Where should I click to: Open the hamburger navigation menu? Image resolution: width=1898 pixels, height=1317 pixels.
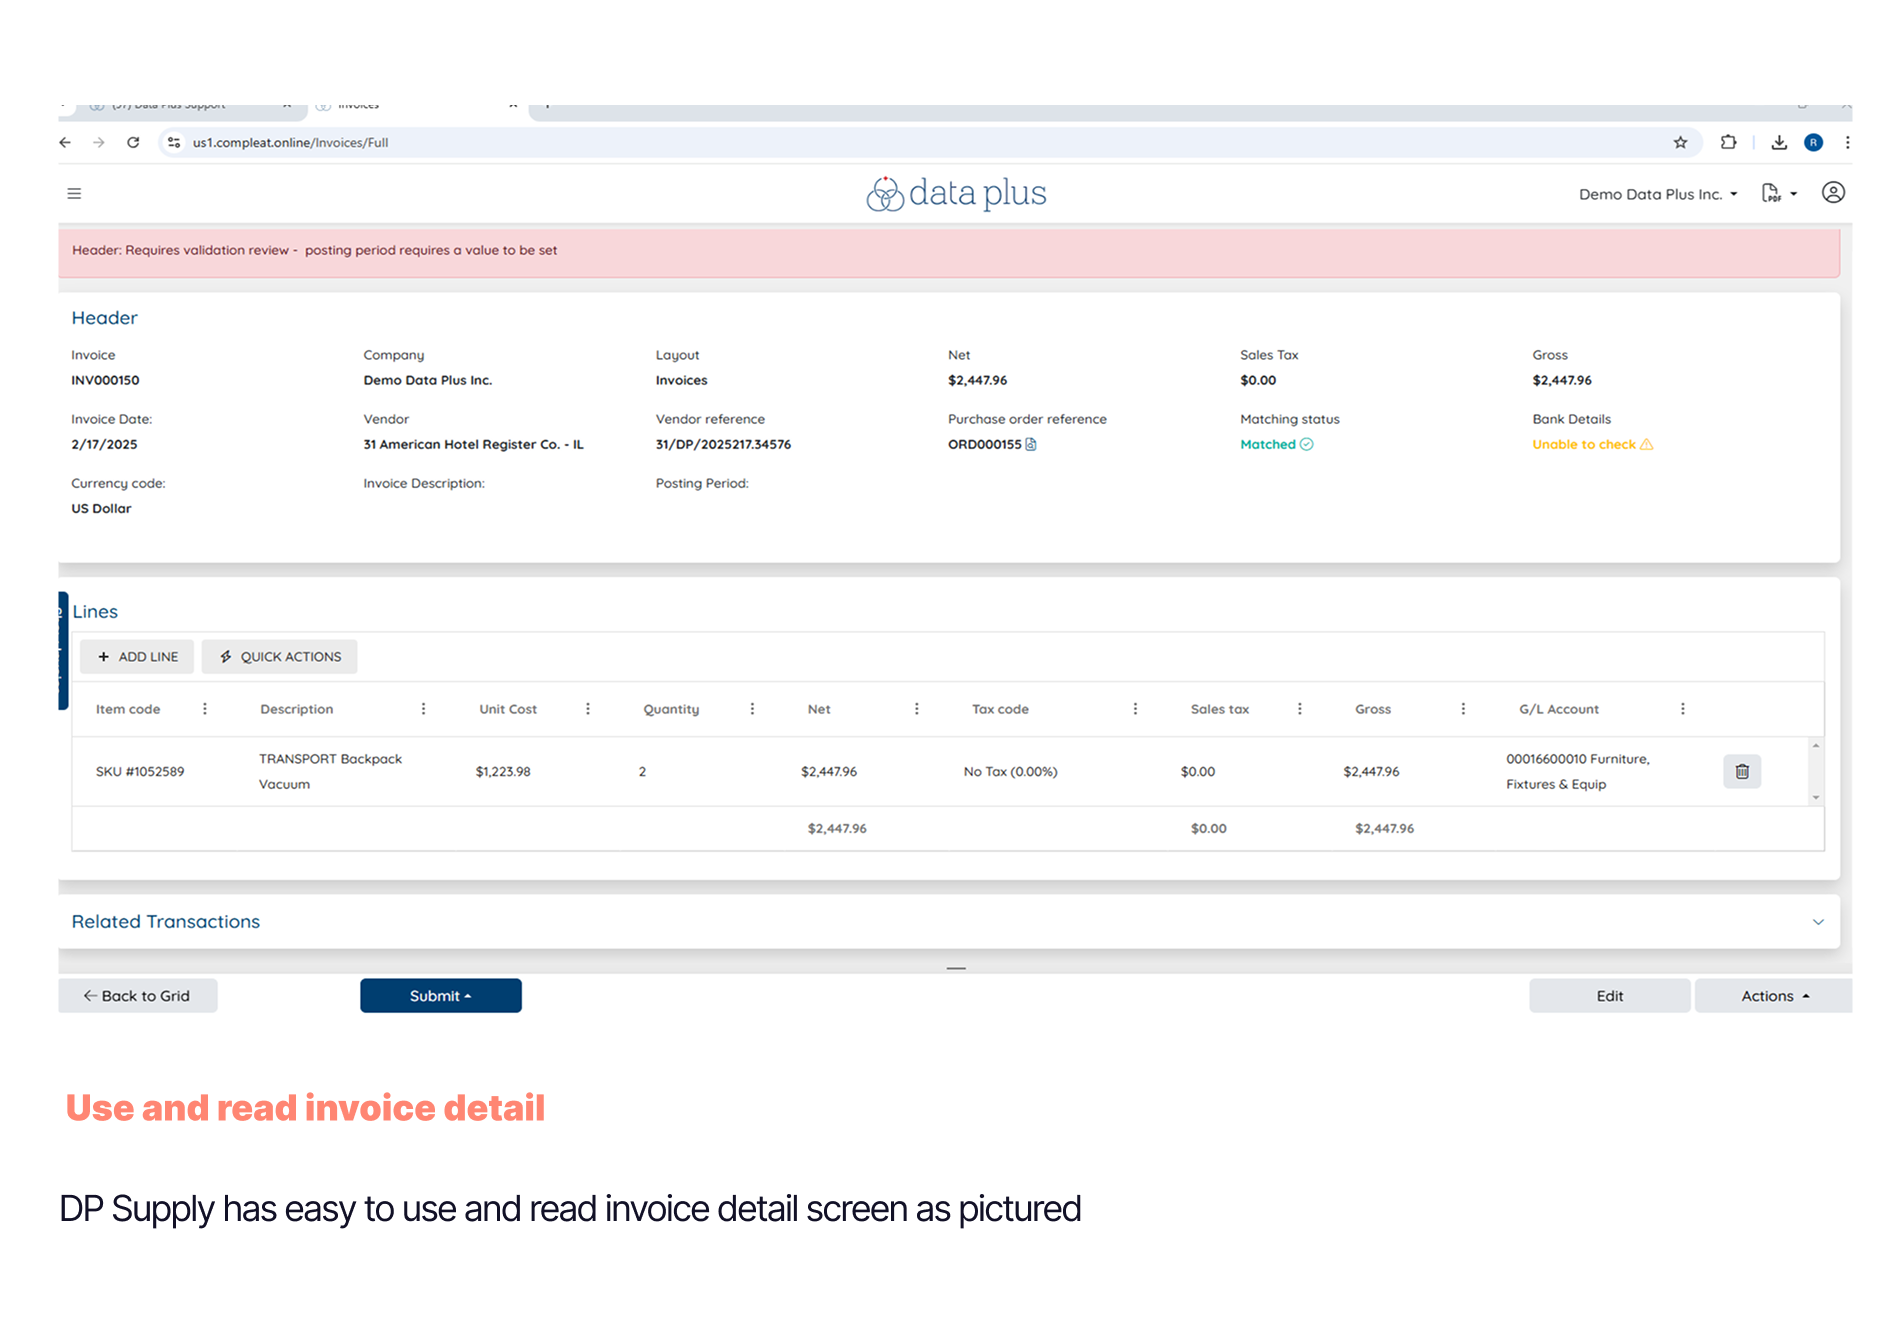(74, 193)
